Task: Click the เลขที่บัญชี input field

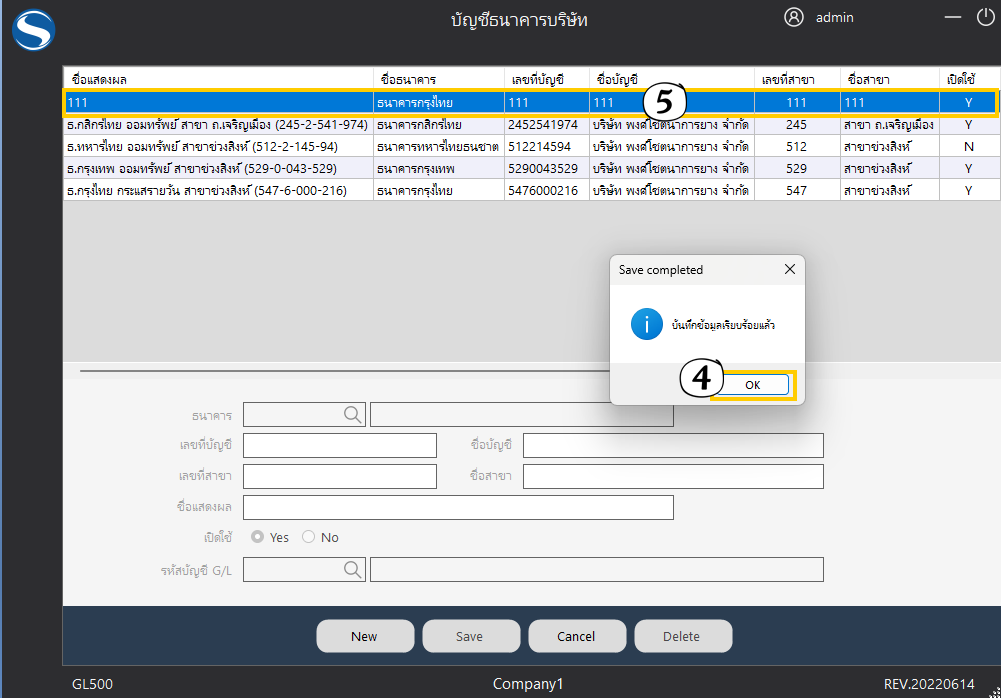Action: click(x=340, y=445)
